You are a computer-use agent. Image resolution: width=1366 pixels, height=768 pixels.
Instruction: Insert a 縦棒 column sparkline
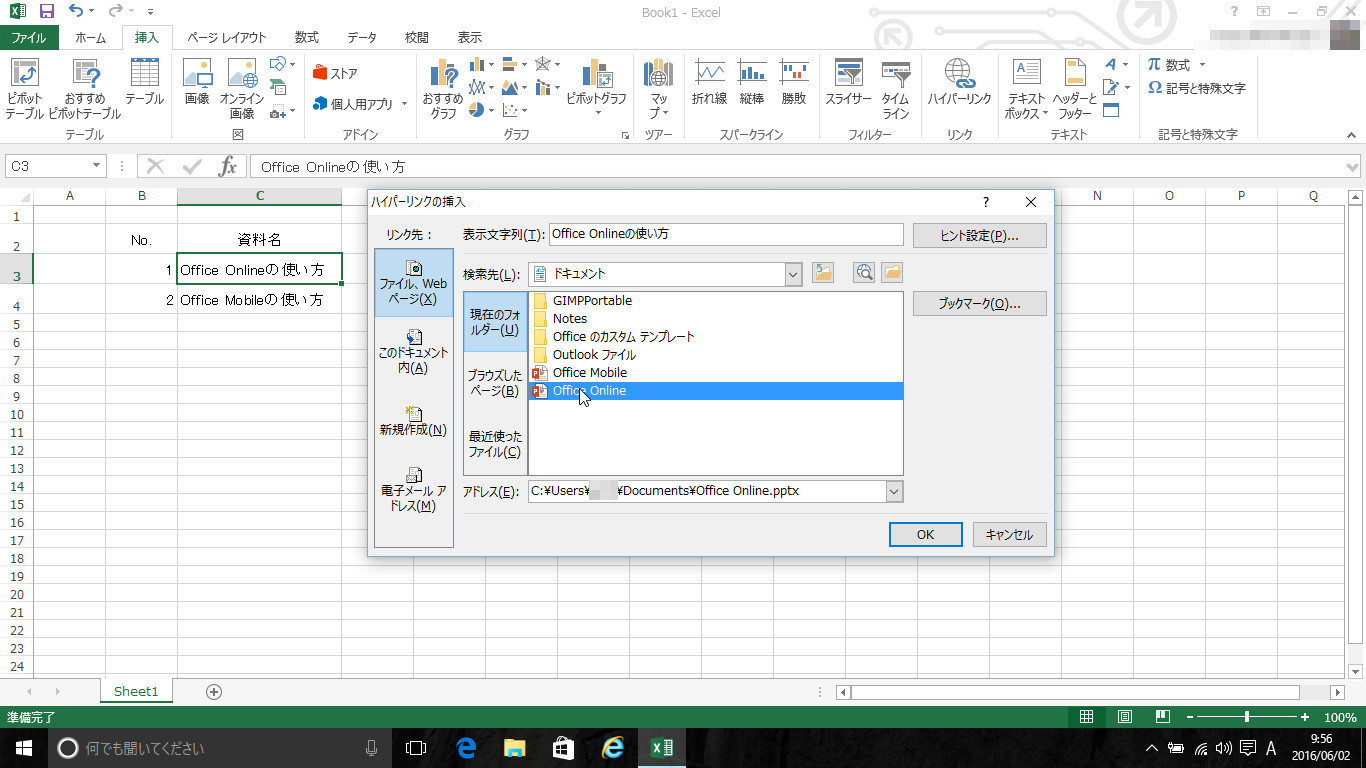[752, 84]
